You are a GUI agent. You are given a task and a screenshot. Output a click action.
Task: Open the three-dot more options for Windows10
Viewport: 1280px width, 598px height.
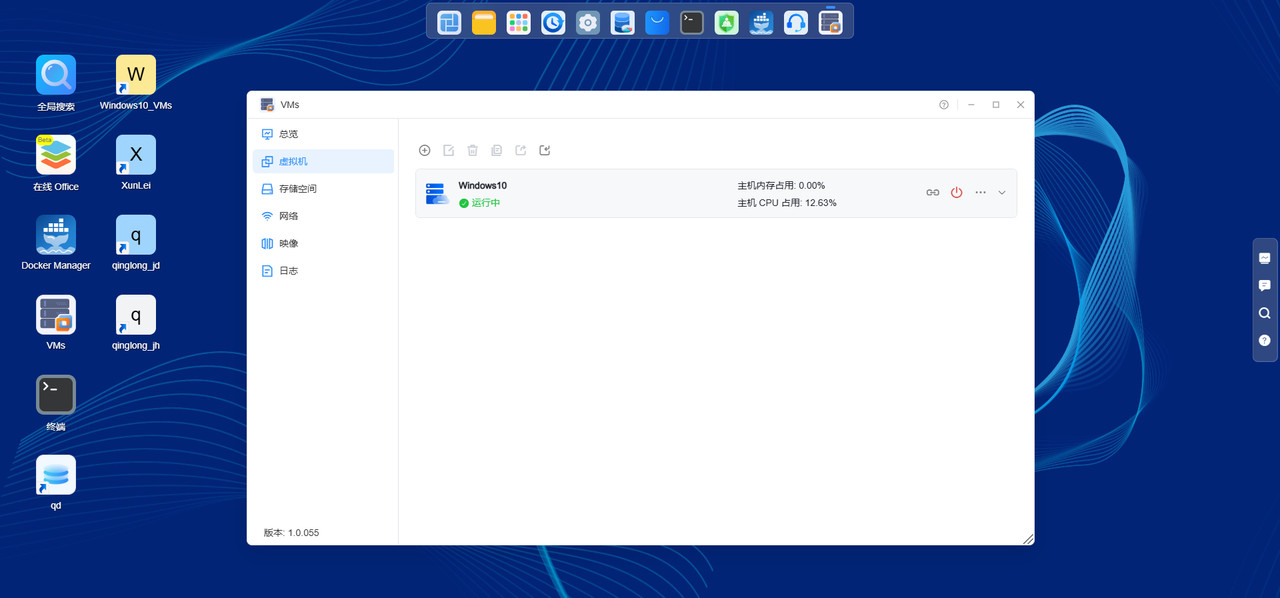980,193
